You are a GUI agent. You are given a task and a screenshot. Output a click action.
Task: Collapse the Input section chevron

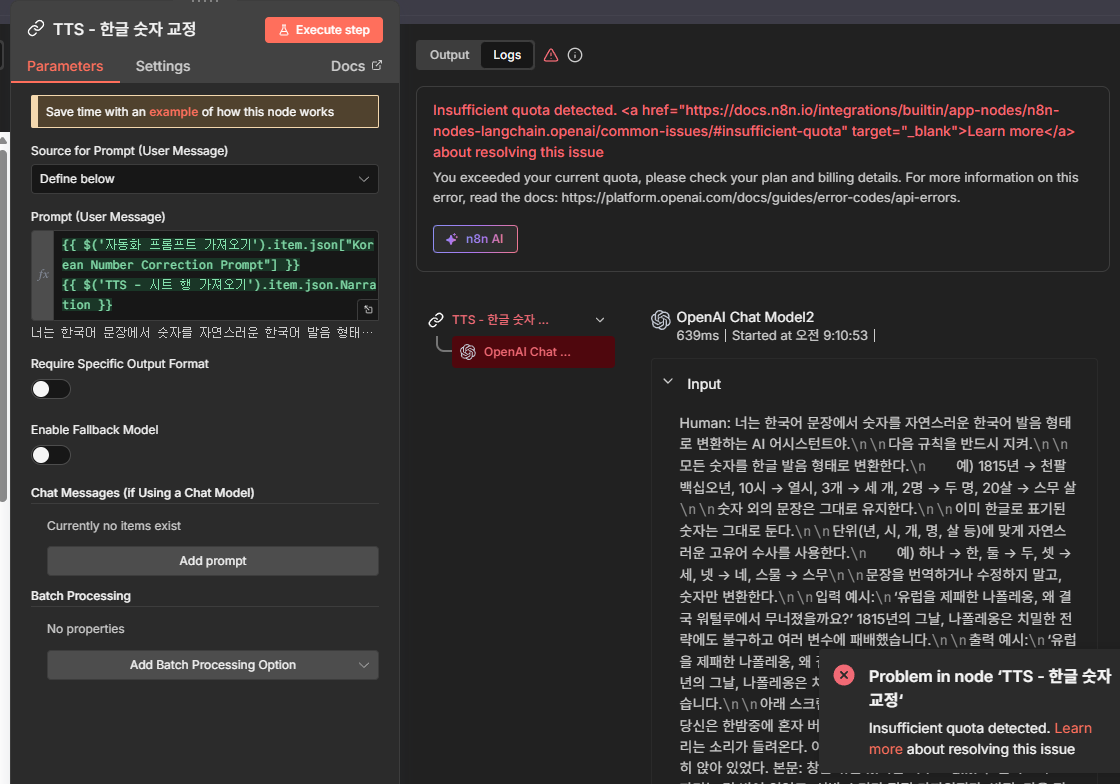point(668,382)
